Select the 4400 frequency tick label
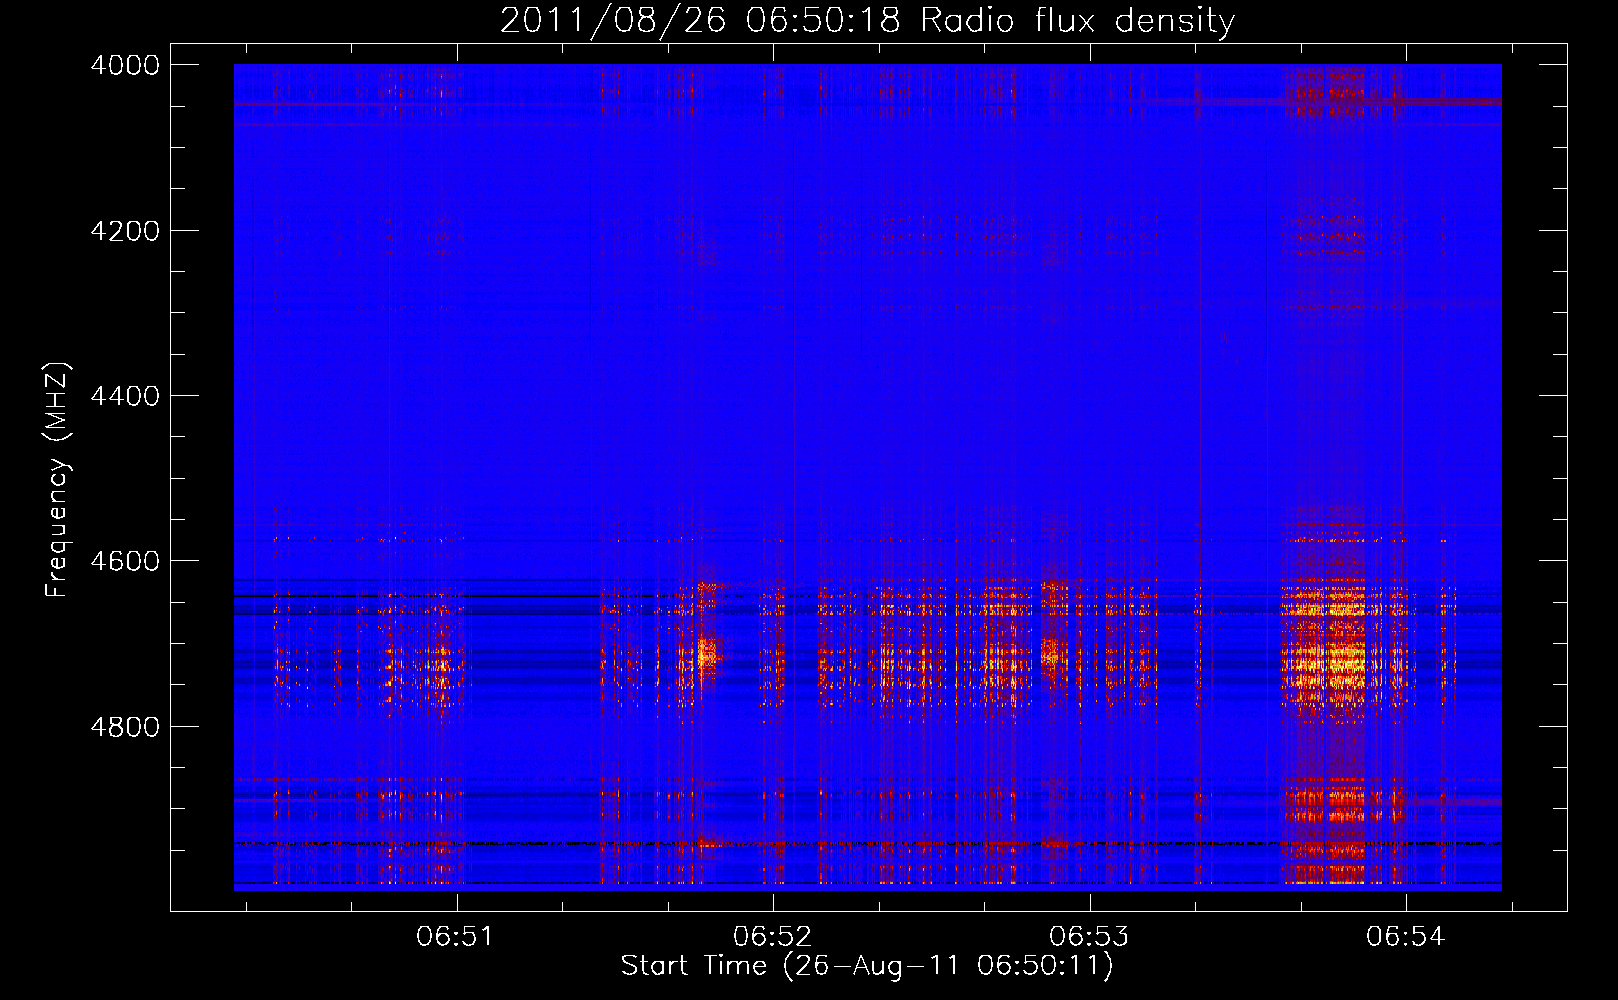1618x1000 pixels. click(125, 396)
